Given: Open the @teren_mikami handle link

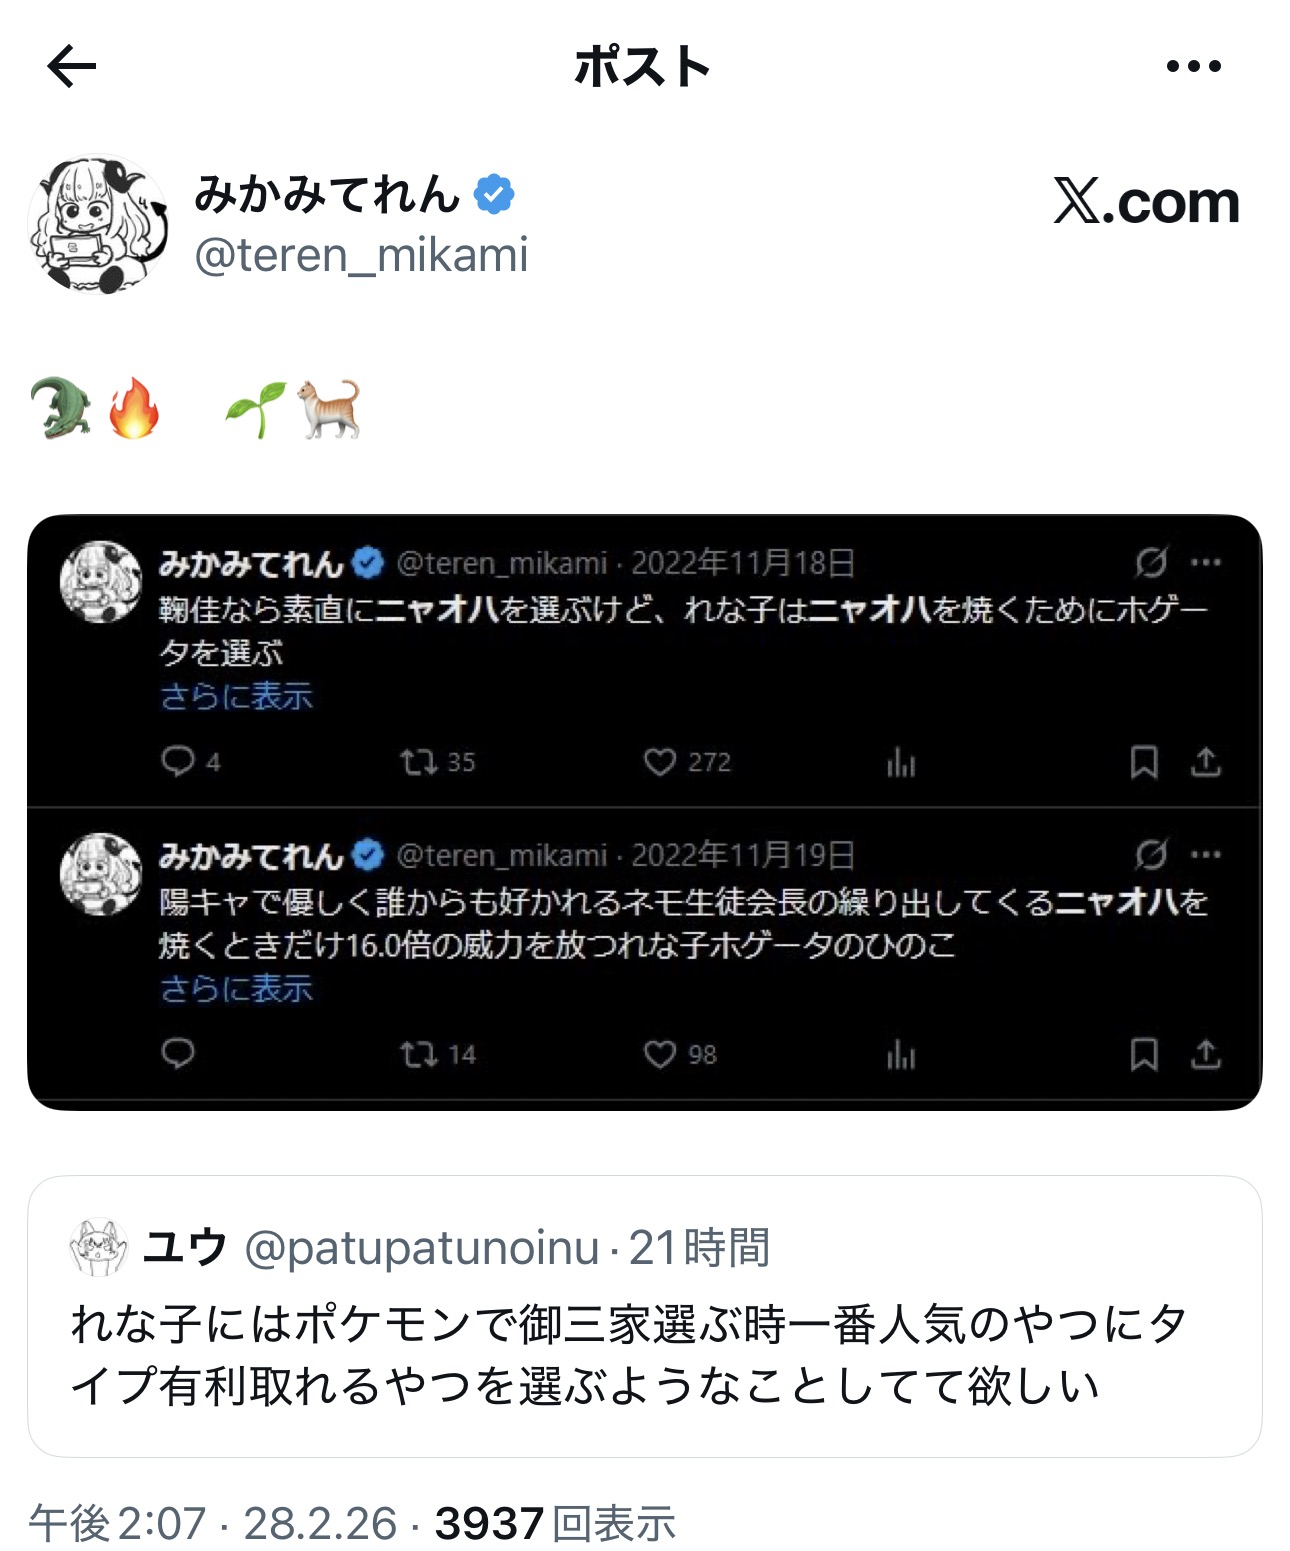Looking at the screenshot, I should [361, 255].
